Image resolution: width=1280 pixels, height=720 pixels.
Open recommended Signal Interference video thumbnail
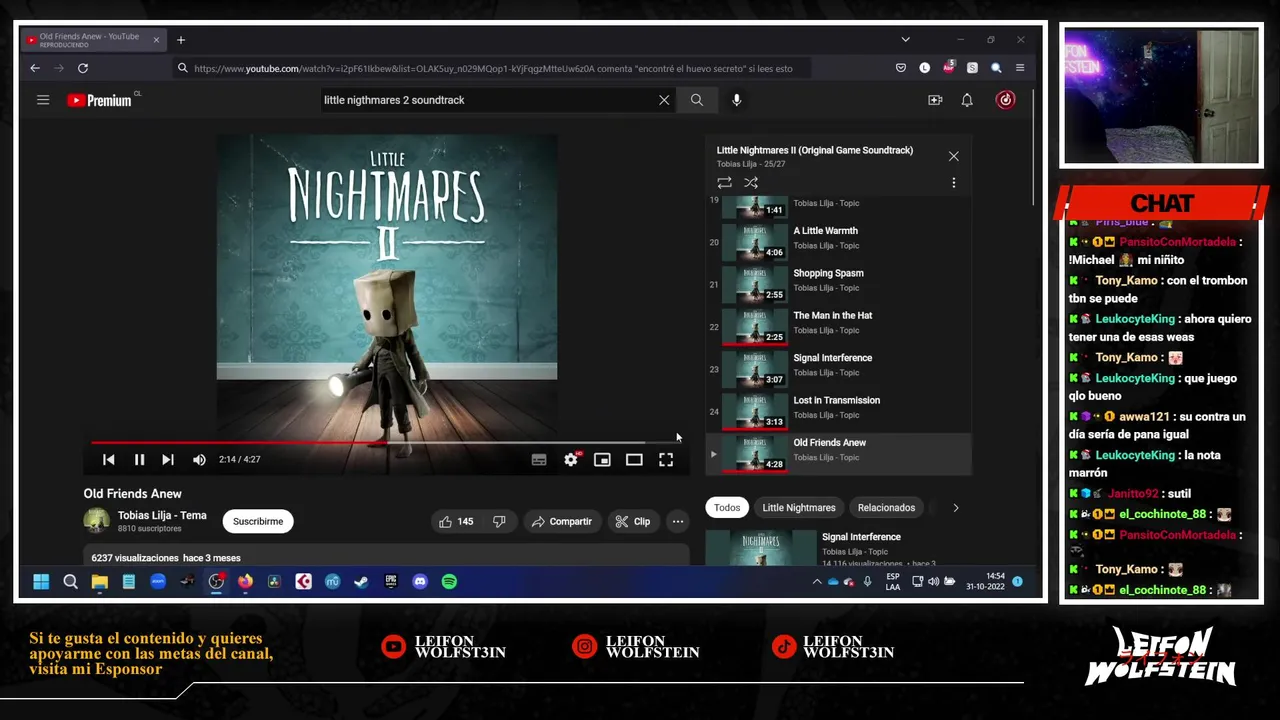pos(761,548)
